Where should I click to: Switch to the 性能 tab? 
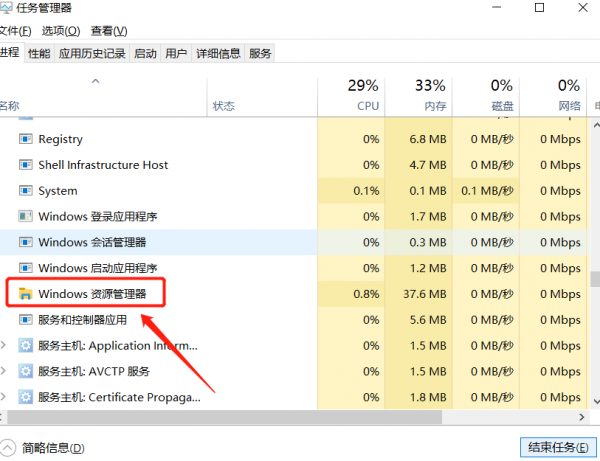click(x=39, y=54)
